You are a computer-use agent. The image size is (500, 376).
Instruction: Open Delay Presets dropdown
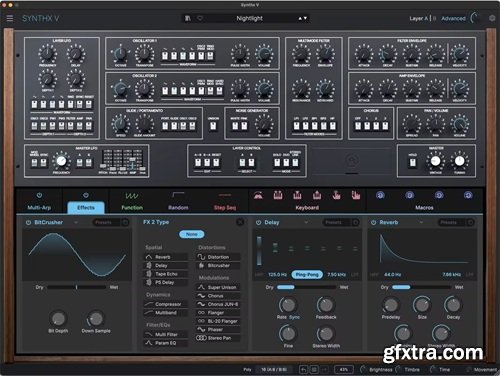pos(337,222)
